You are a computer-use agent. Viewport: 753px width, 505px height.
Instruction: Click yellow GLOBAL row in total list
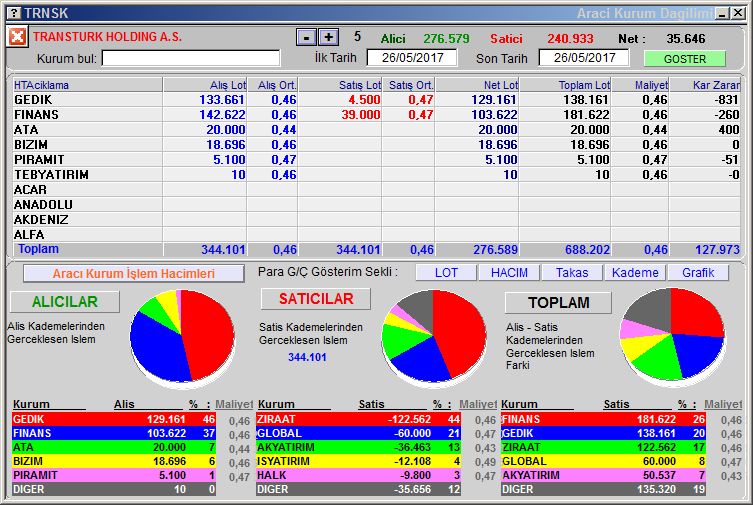click(603, 461)
